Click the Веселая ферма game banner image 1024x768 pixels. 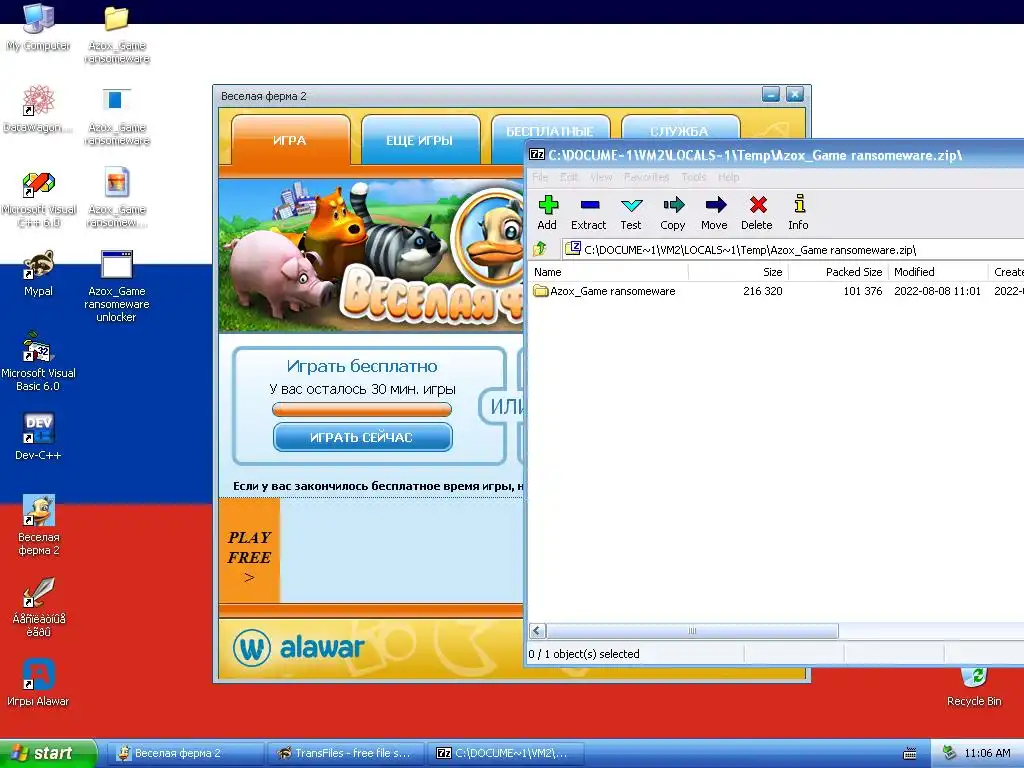(372, 256)
